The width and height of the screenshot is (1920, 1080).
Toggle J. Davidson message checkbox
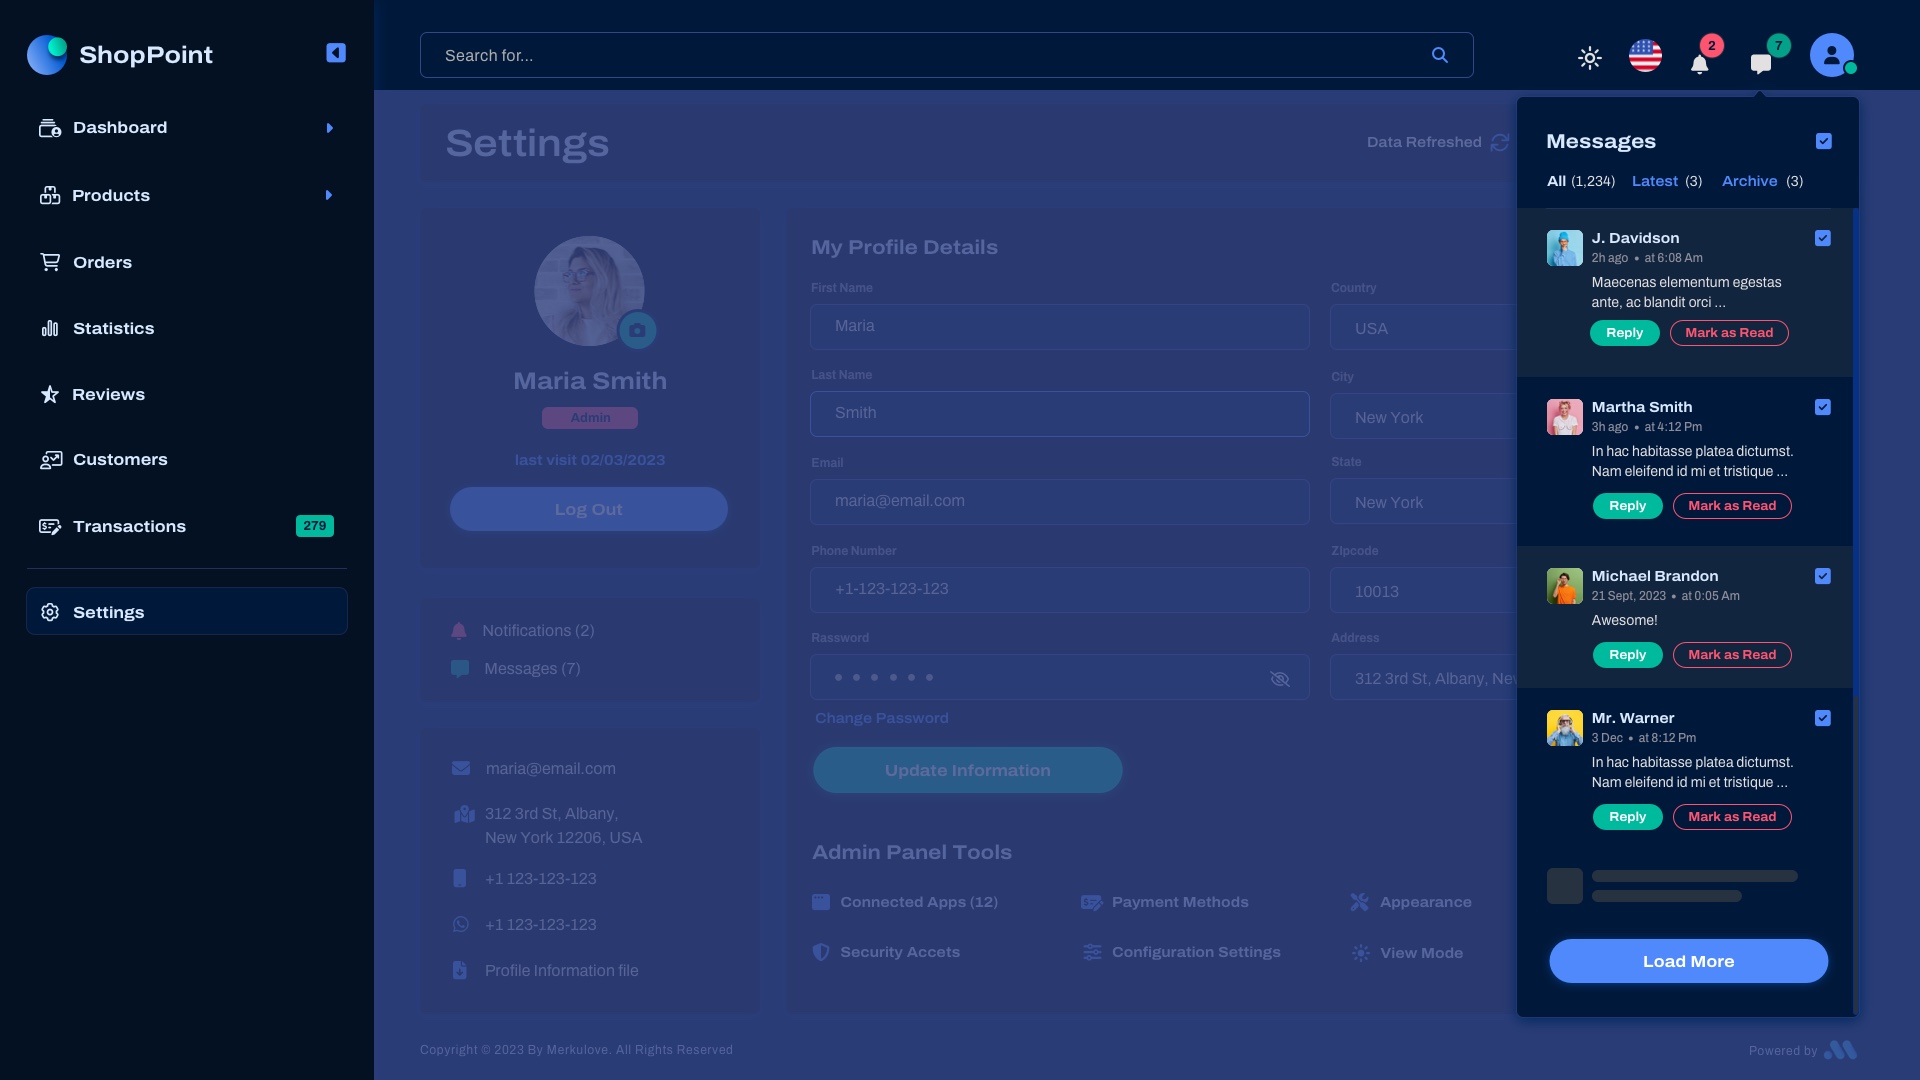(1823, 238)
